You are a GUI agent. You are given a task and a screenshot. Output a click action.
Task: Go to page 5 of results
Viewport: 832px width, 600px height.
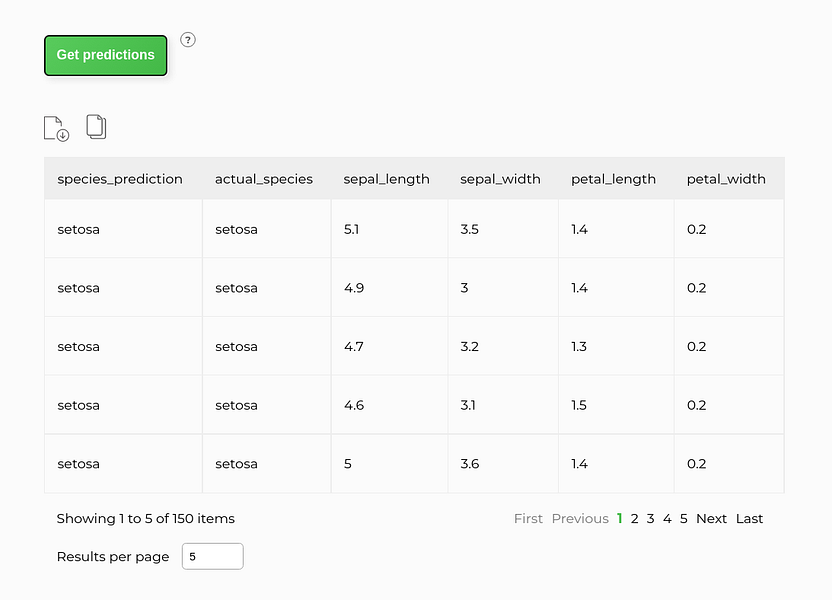(x=683, y=519)
